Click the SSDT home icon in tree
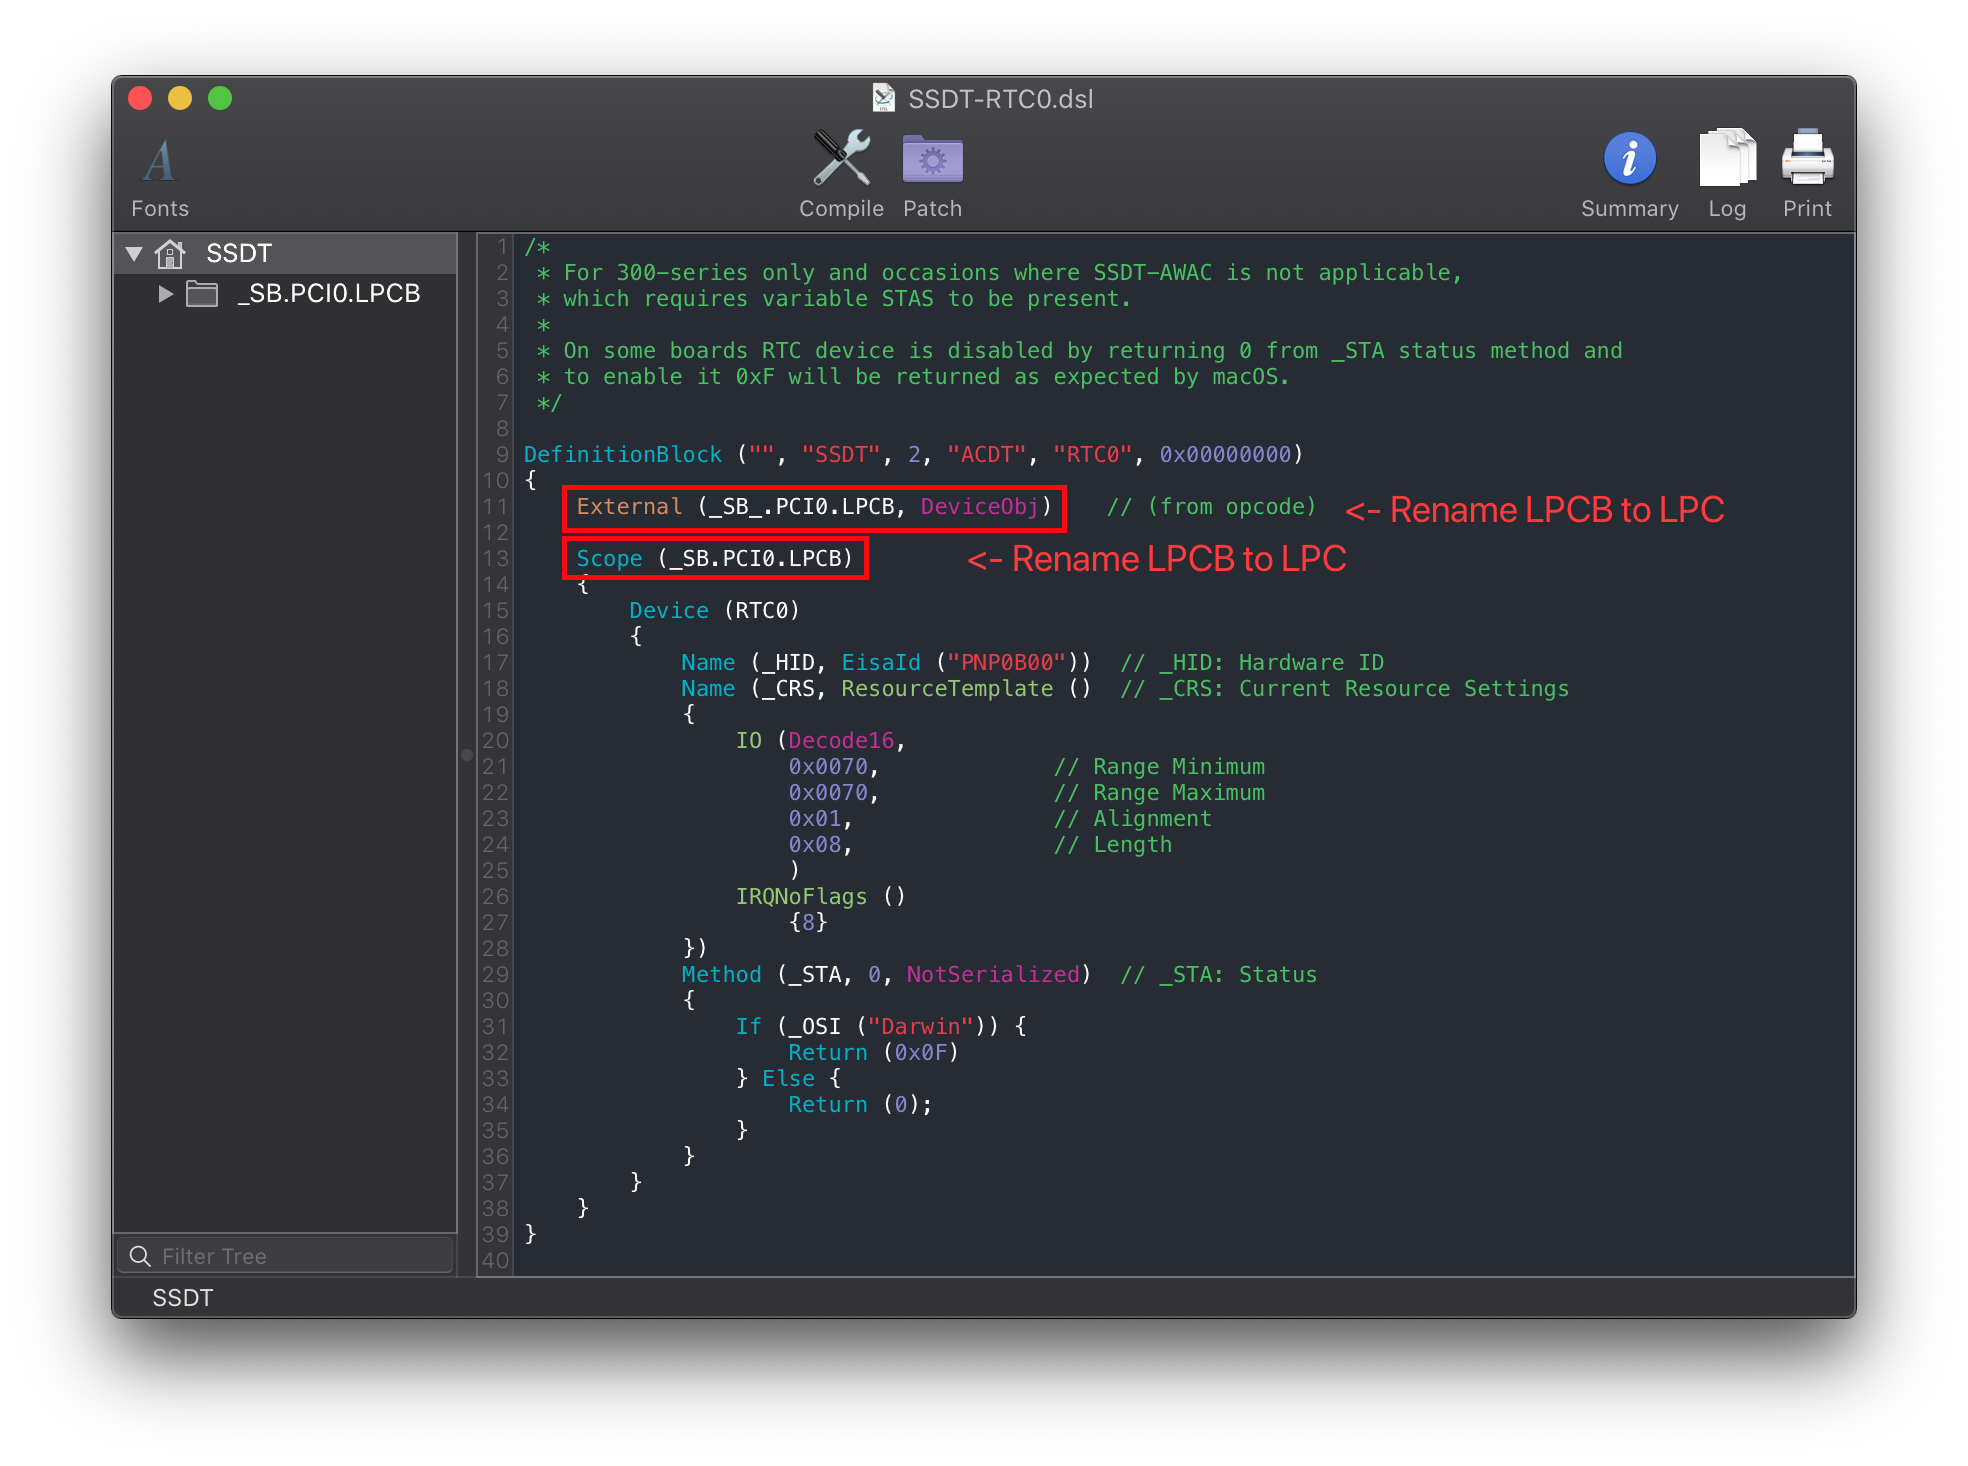 171,254
